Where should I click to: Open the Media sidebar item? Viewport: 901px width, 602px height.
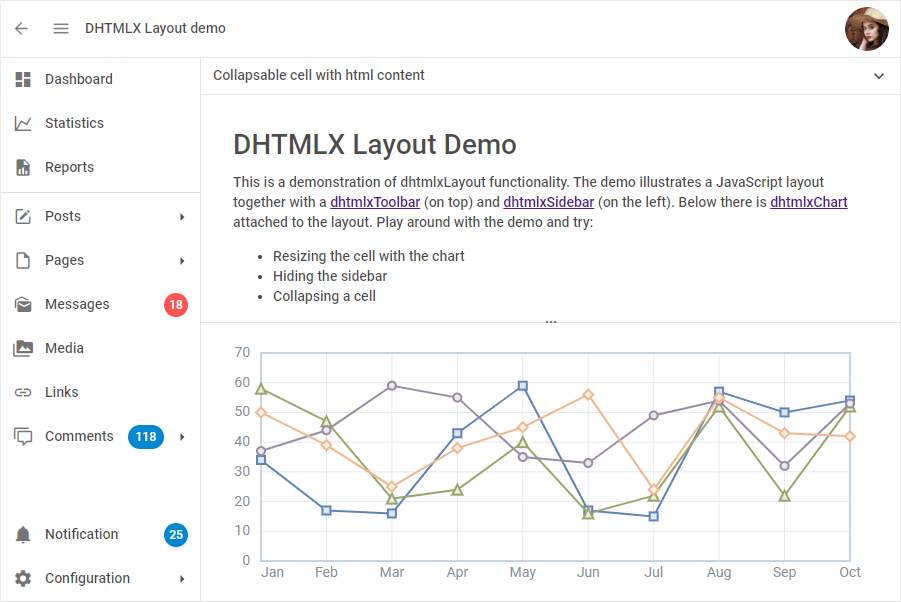101,348
